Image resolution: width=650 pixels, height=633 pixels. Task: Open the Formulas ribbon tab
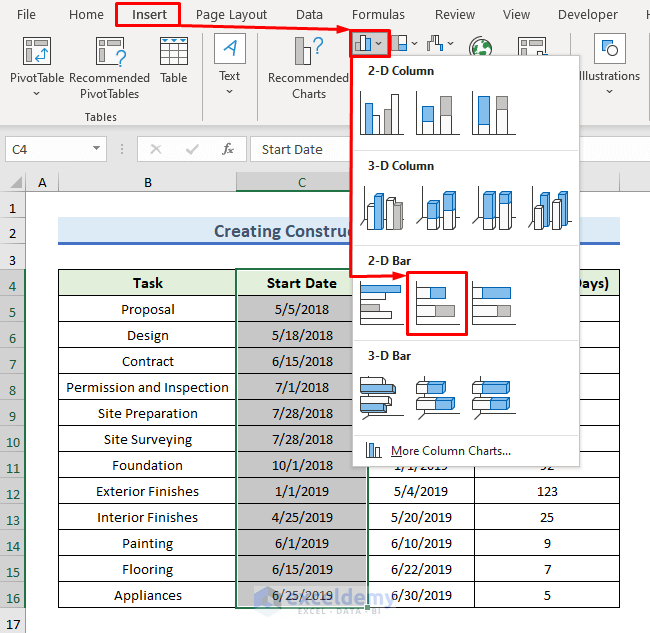pos(378,15)
